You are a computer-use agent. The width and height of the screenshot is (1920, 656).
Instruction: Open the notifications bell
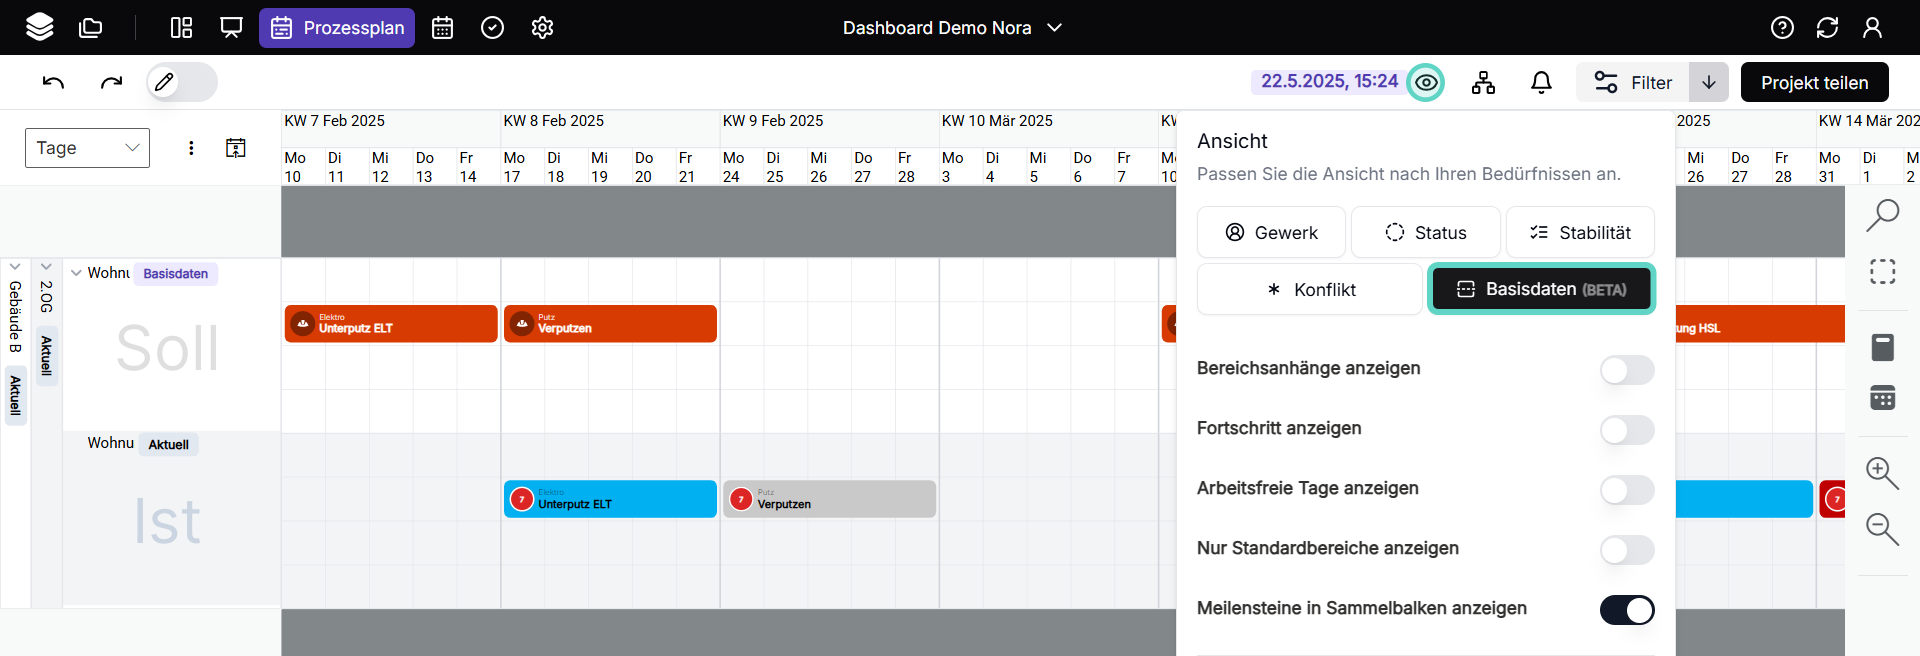pyautogui.click(x=1541, y=82)
